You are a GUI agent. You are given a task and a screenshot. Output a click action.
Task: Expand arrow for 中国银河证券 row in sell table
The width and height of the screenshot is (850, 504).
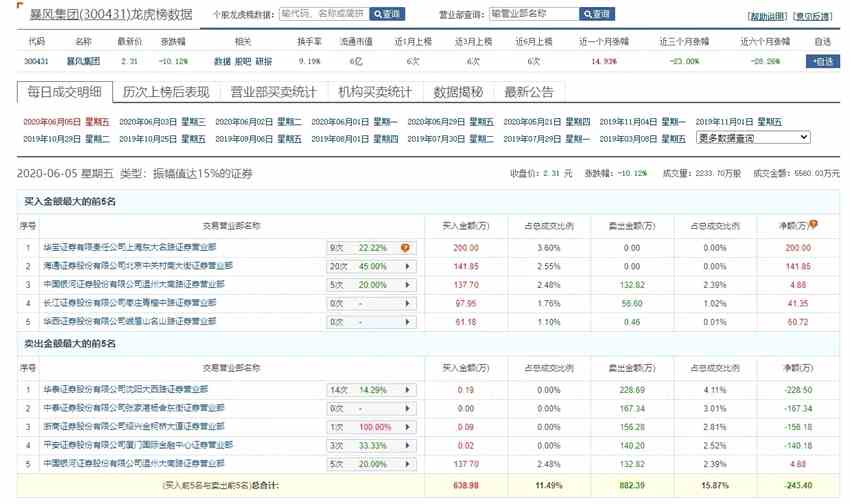pos(408,464)
